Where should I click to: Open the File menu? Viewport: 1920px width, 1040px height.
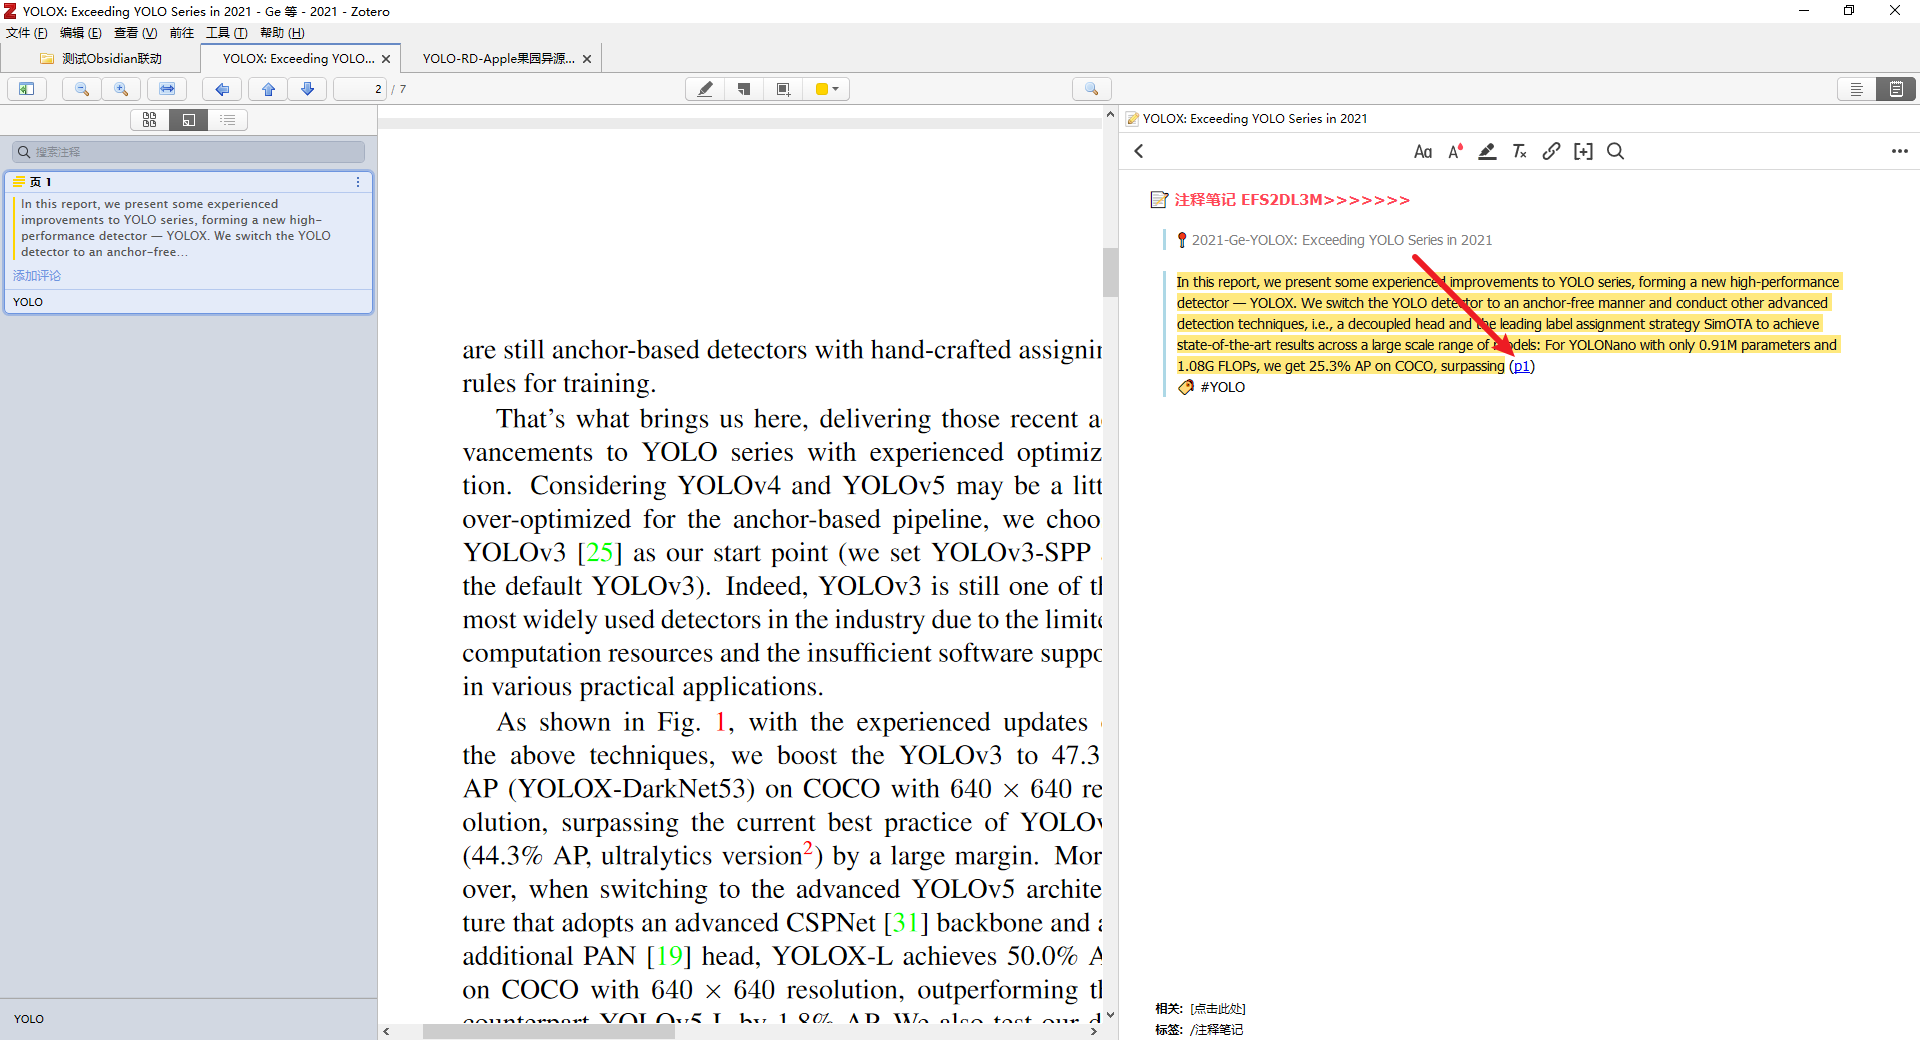27,33
